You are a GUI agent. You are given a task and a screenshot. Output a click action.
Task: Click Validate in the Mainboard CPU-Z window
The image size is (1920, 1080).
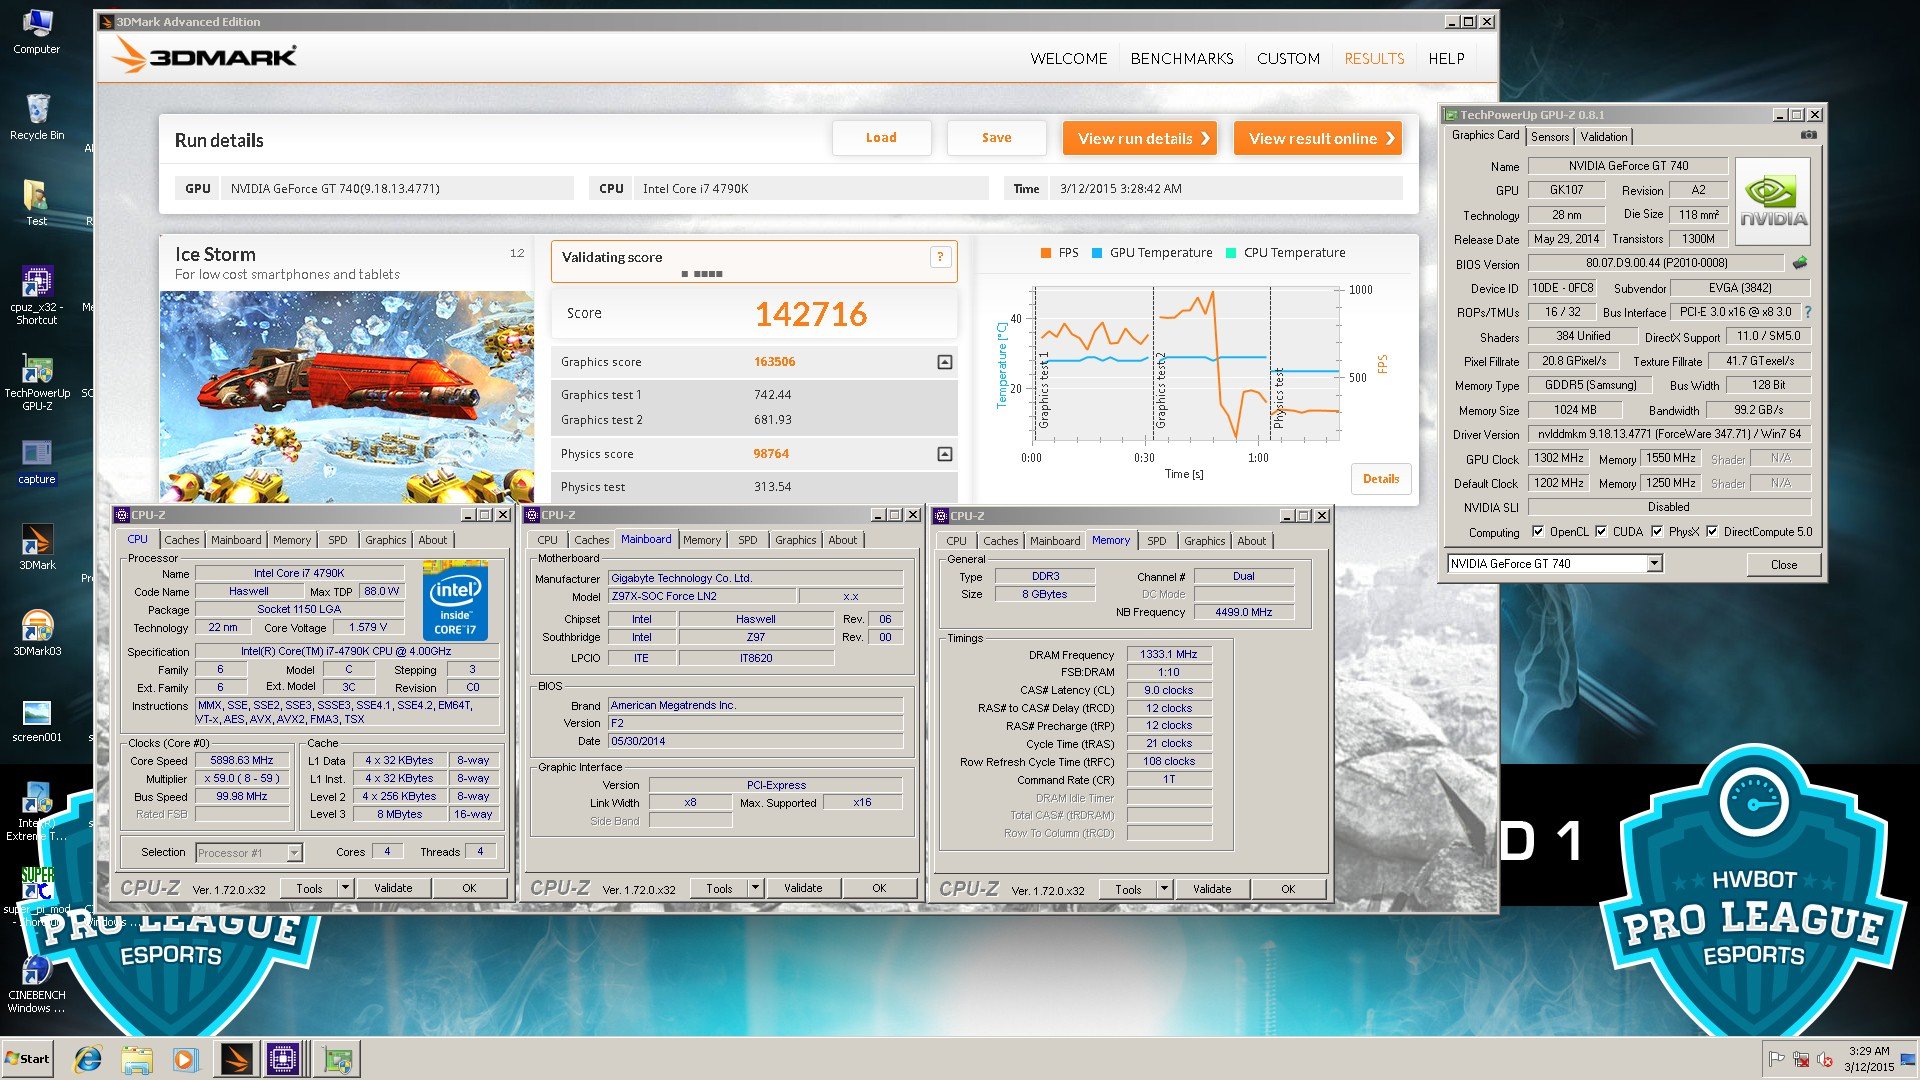[x=803, y=888]
